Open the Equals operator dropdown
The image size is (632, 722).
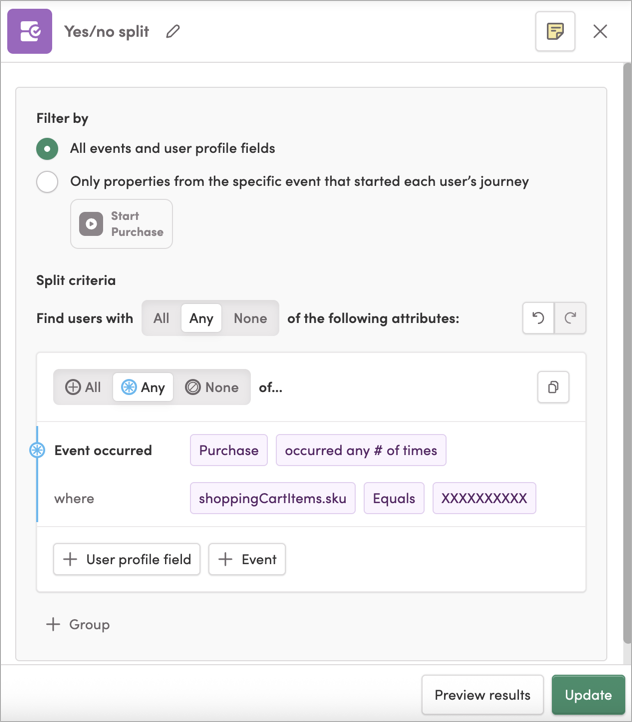pos(394,498)
